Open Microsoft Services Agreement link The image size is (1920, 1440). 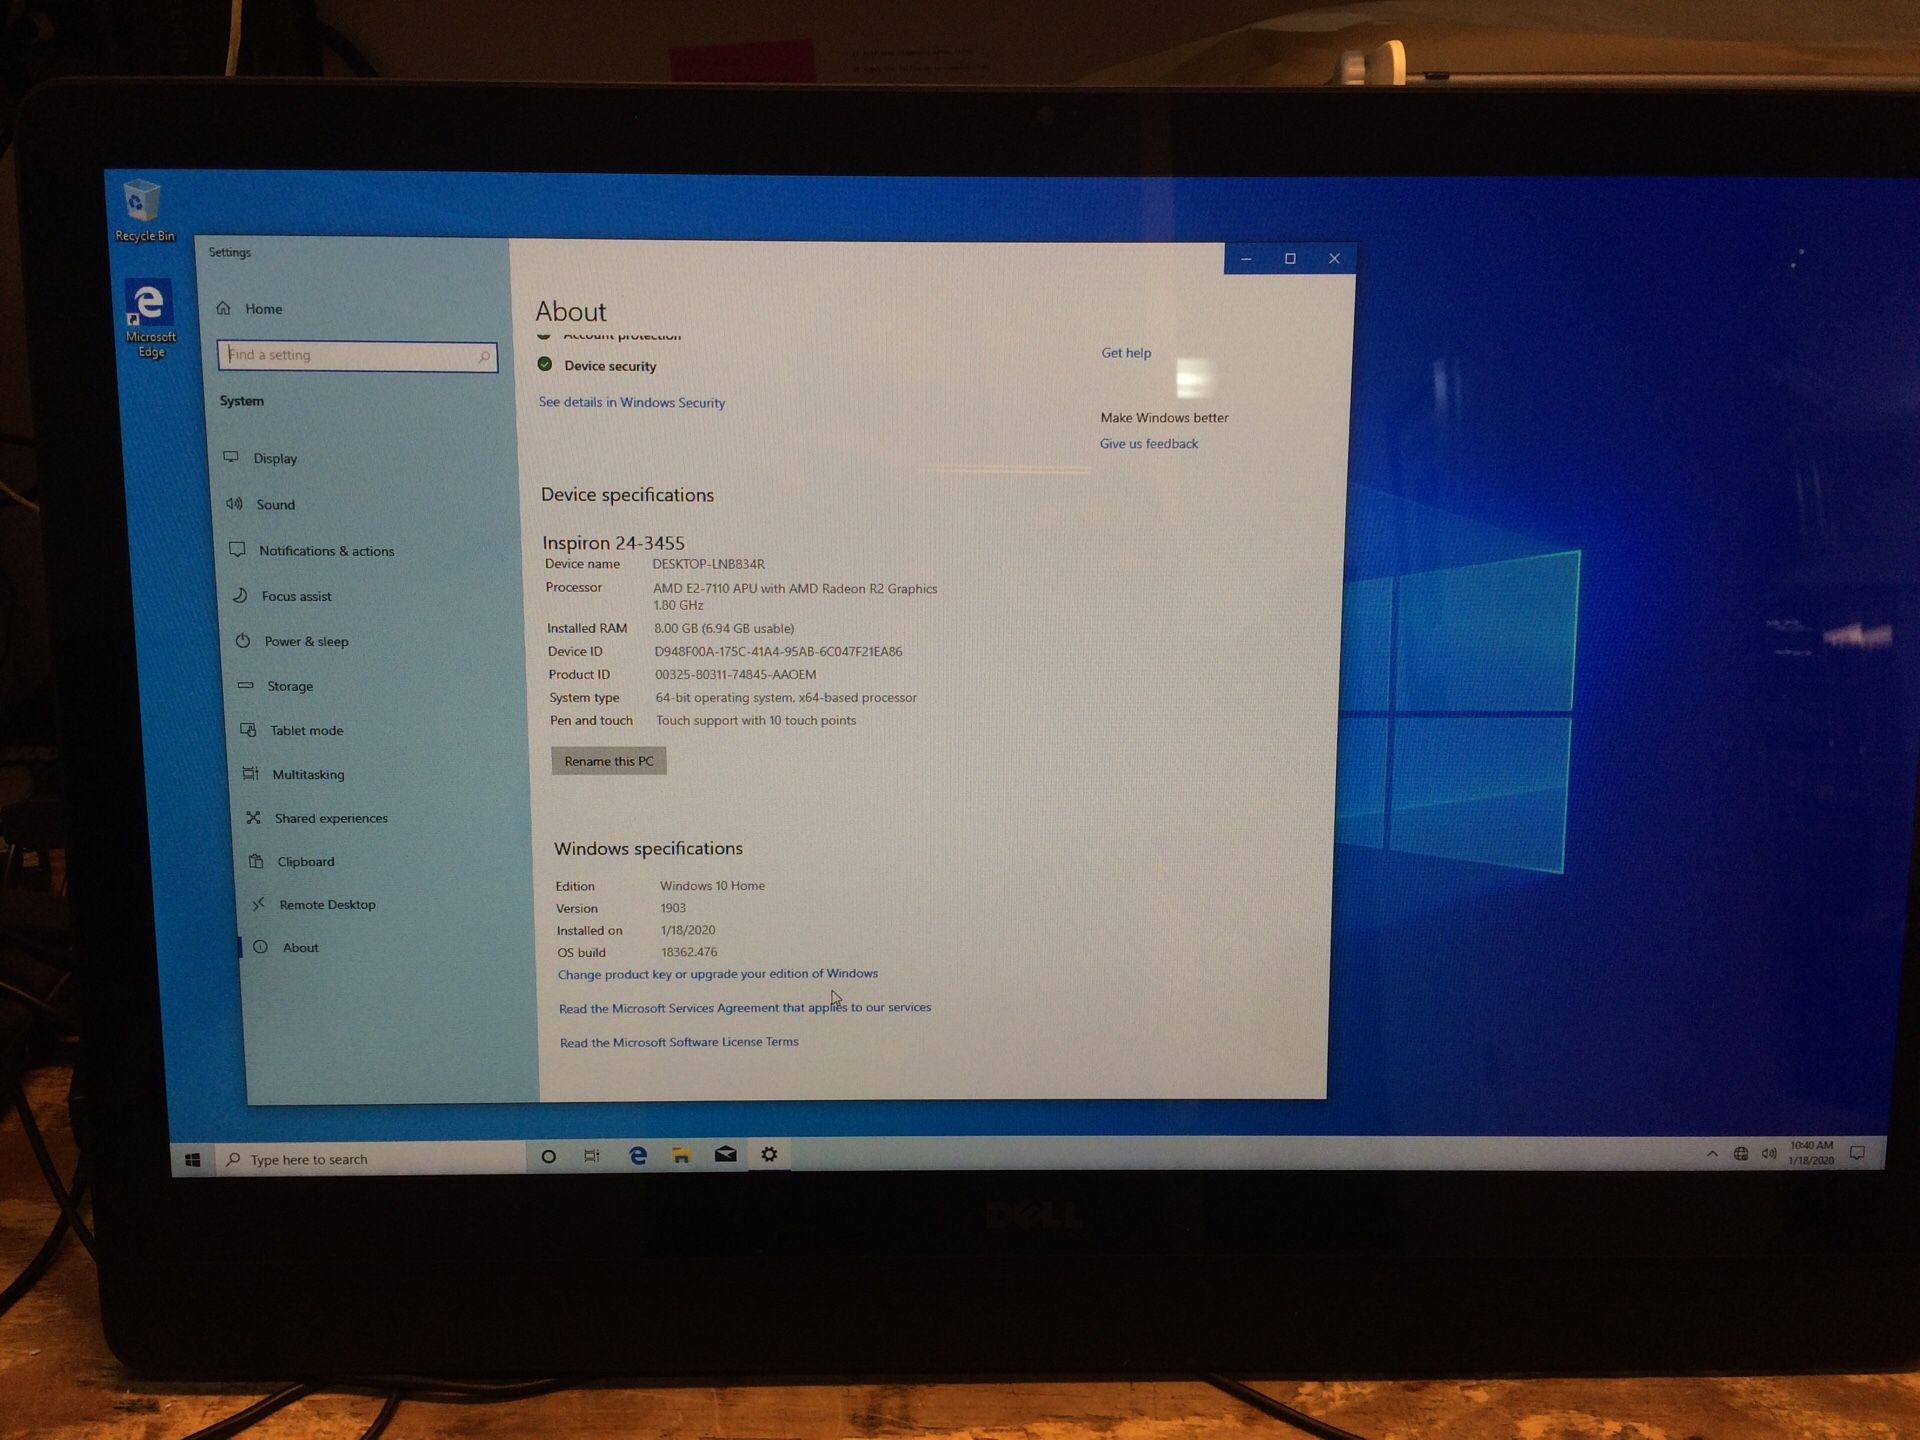[x=745, y=1007]
